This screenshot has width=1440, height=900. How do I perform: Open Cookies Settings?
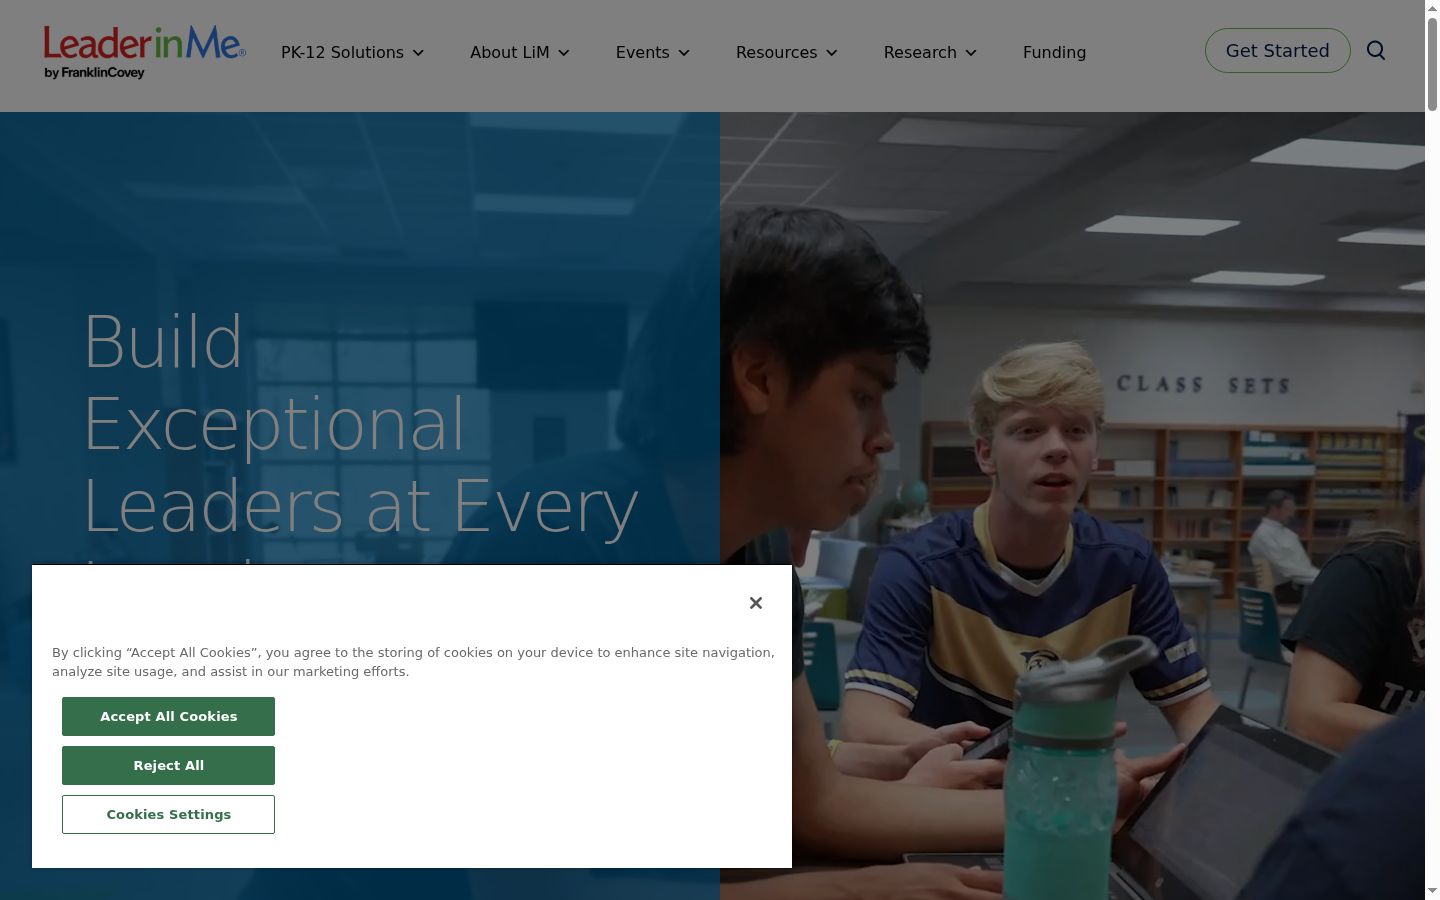[x=168, y=814]
